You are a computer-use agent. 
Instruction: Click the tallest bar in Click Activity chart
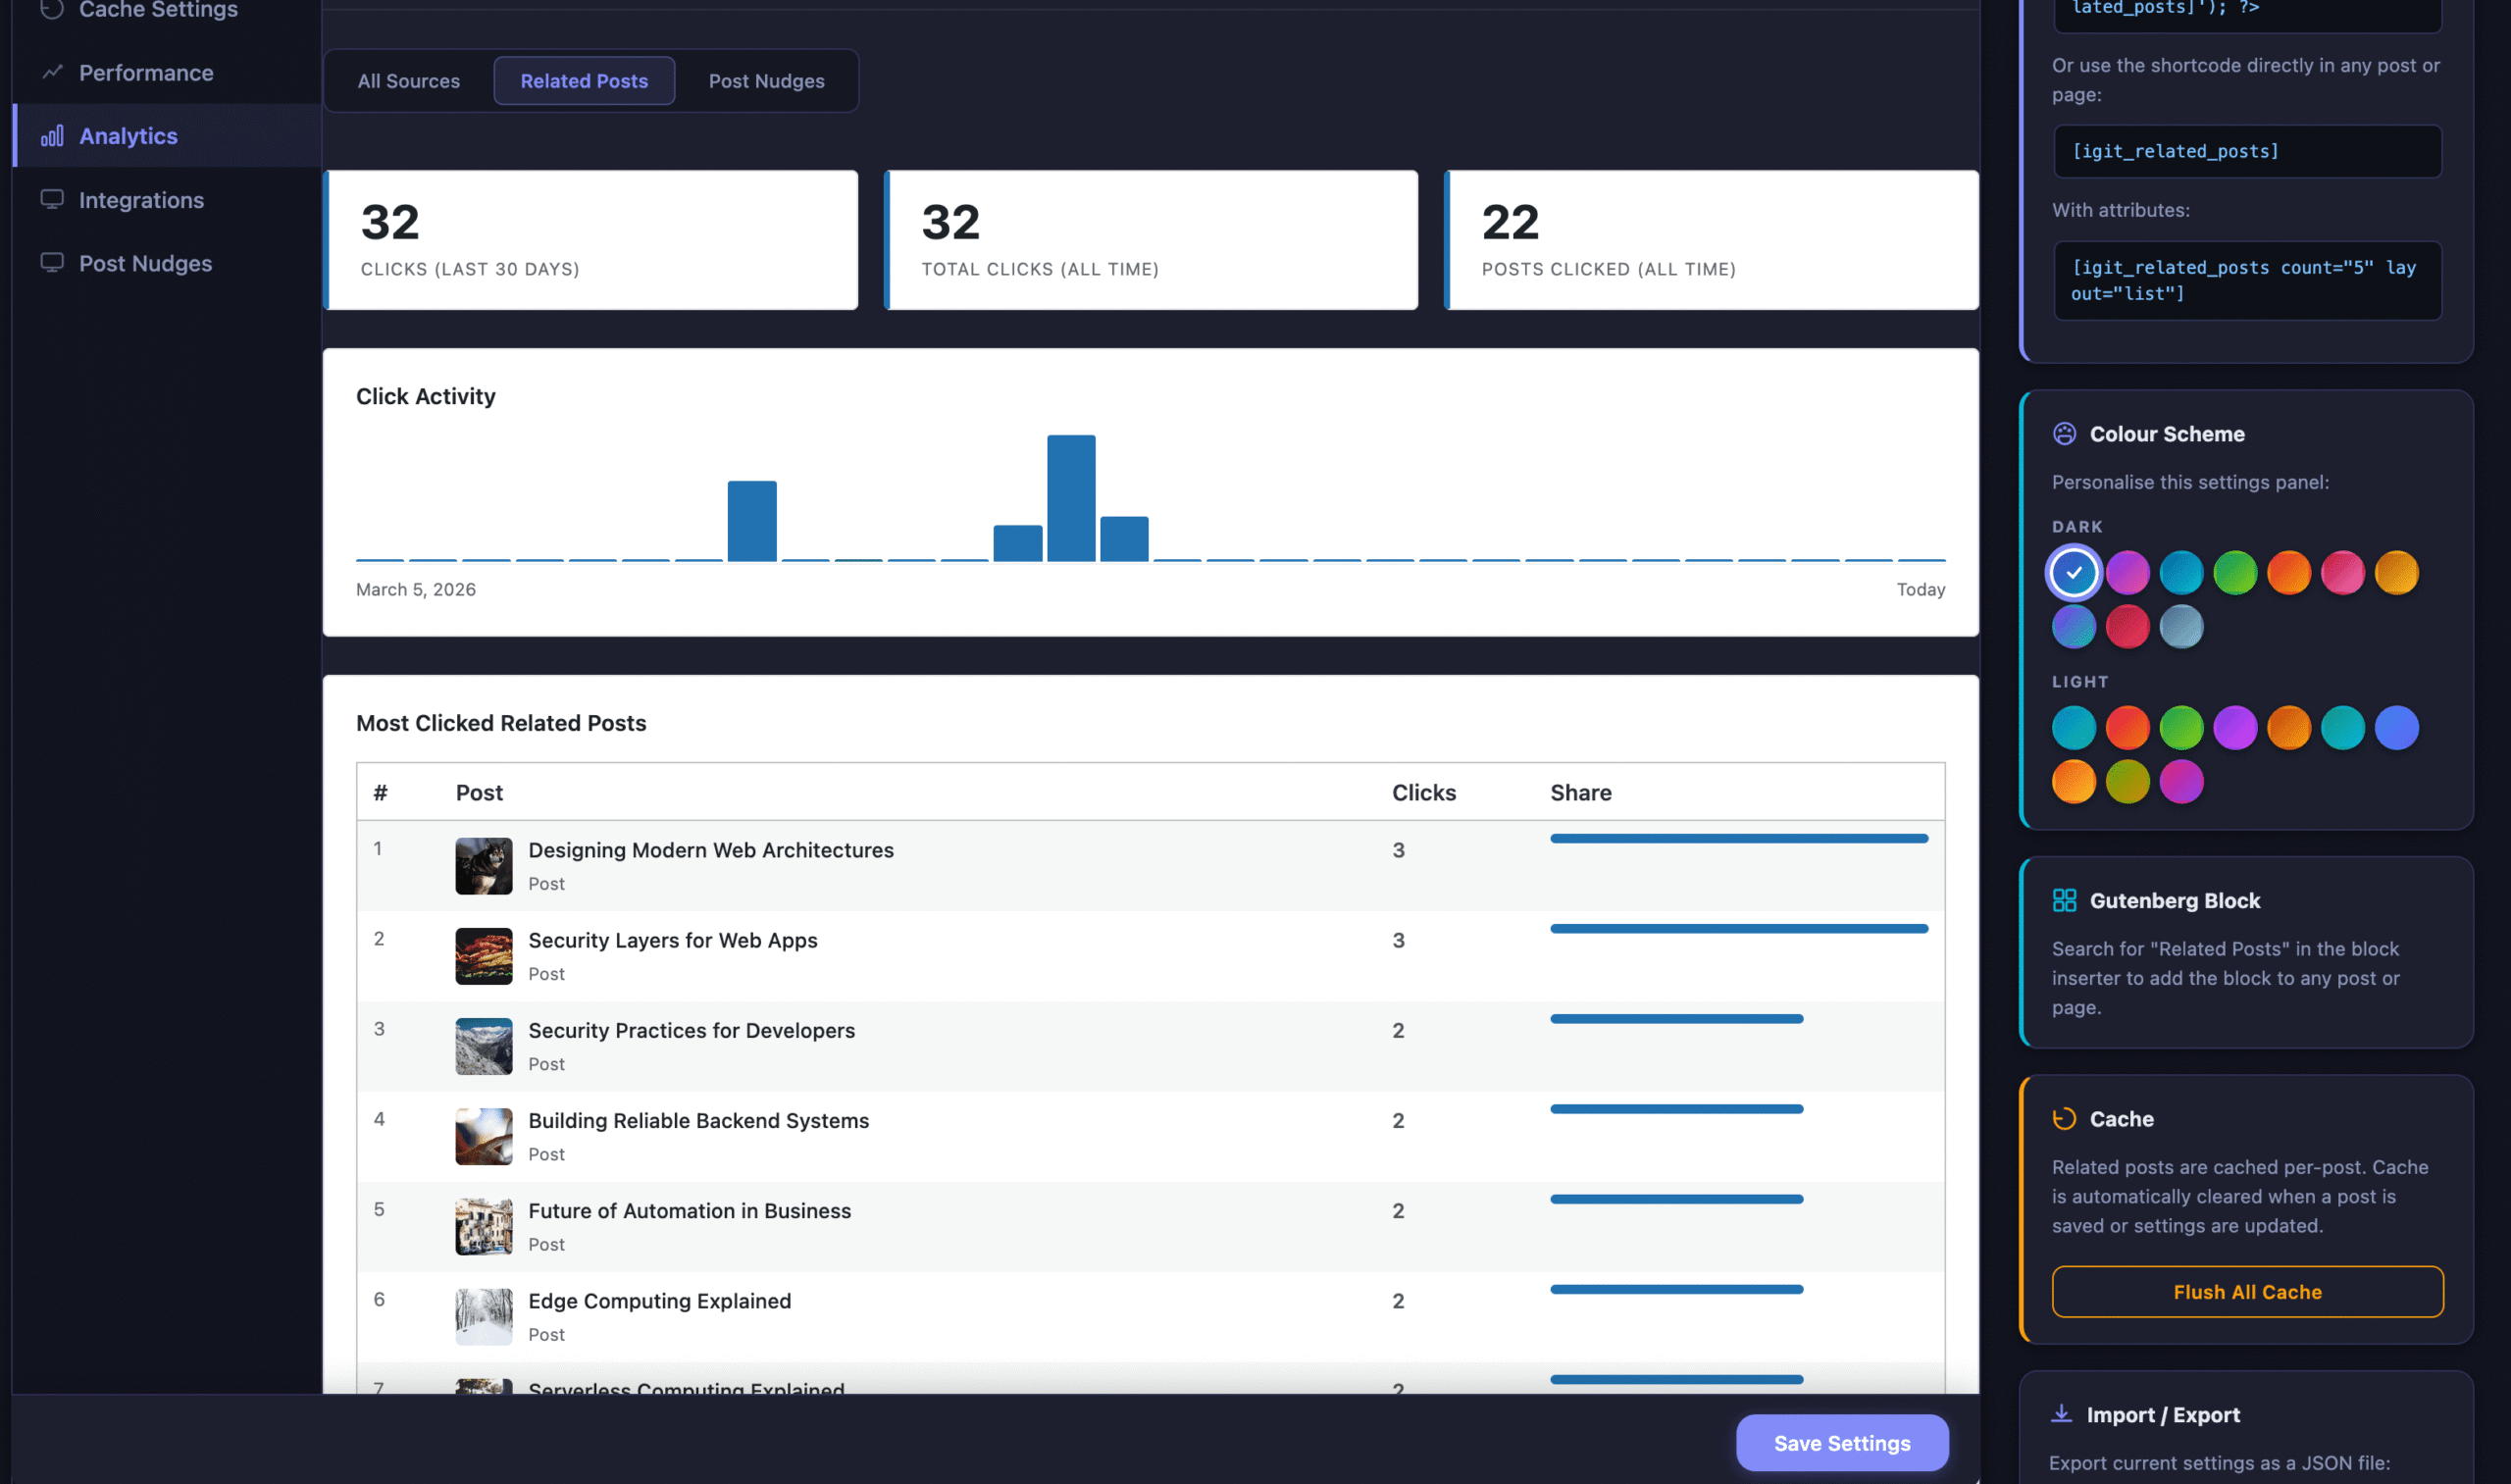point(1071,497)
